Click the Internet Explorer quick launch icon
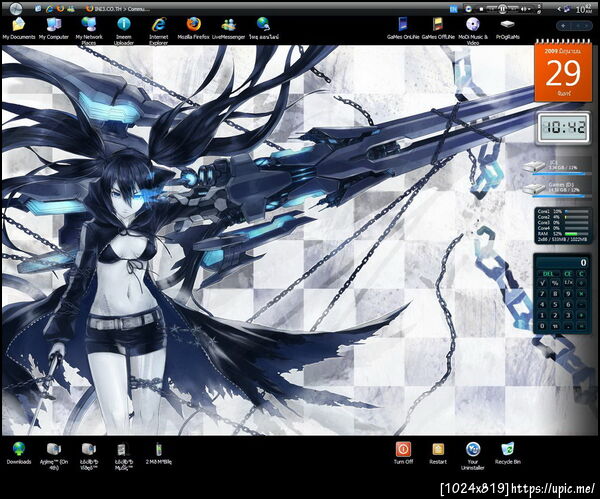Screen dimensions: 600x499 [49, 8]
